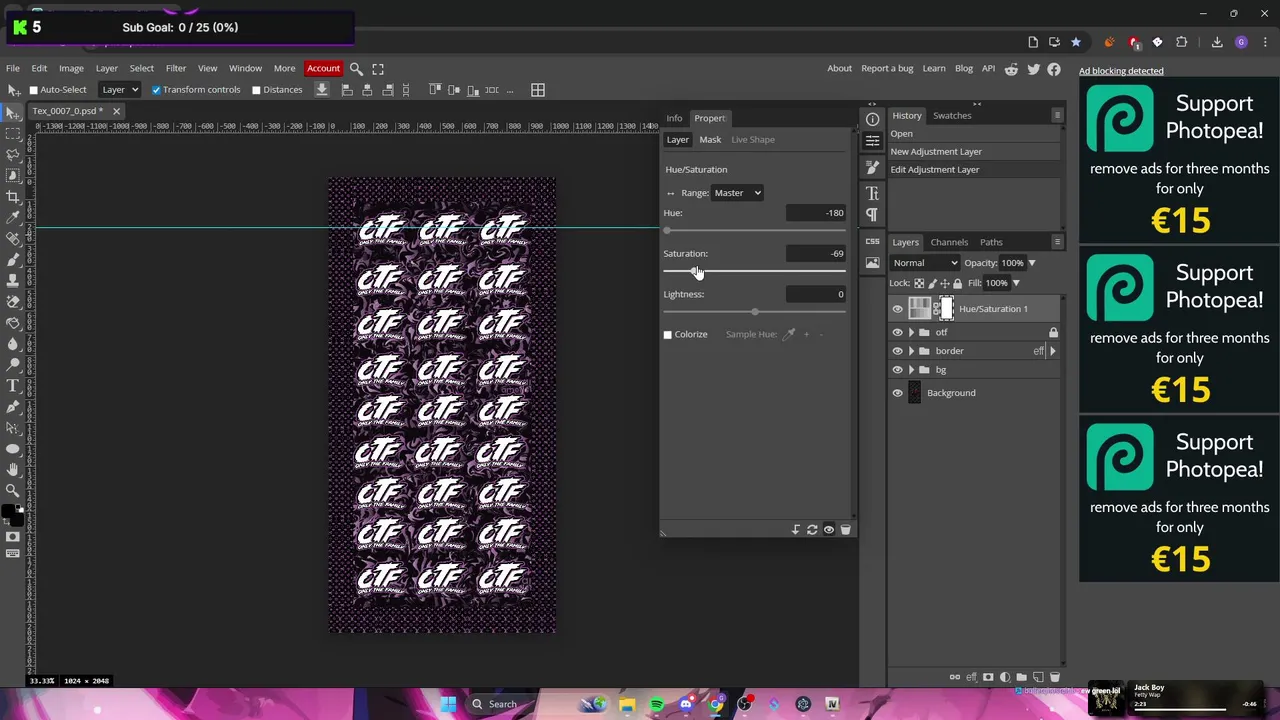1280x720 pixels.
Task: Delete adjustment via Properties trash icon
Action: pyautogui.click(x=845, y=530)
